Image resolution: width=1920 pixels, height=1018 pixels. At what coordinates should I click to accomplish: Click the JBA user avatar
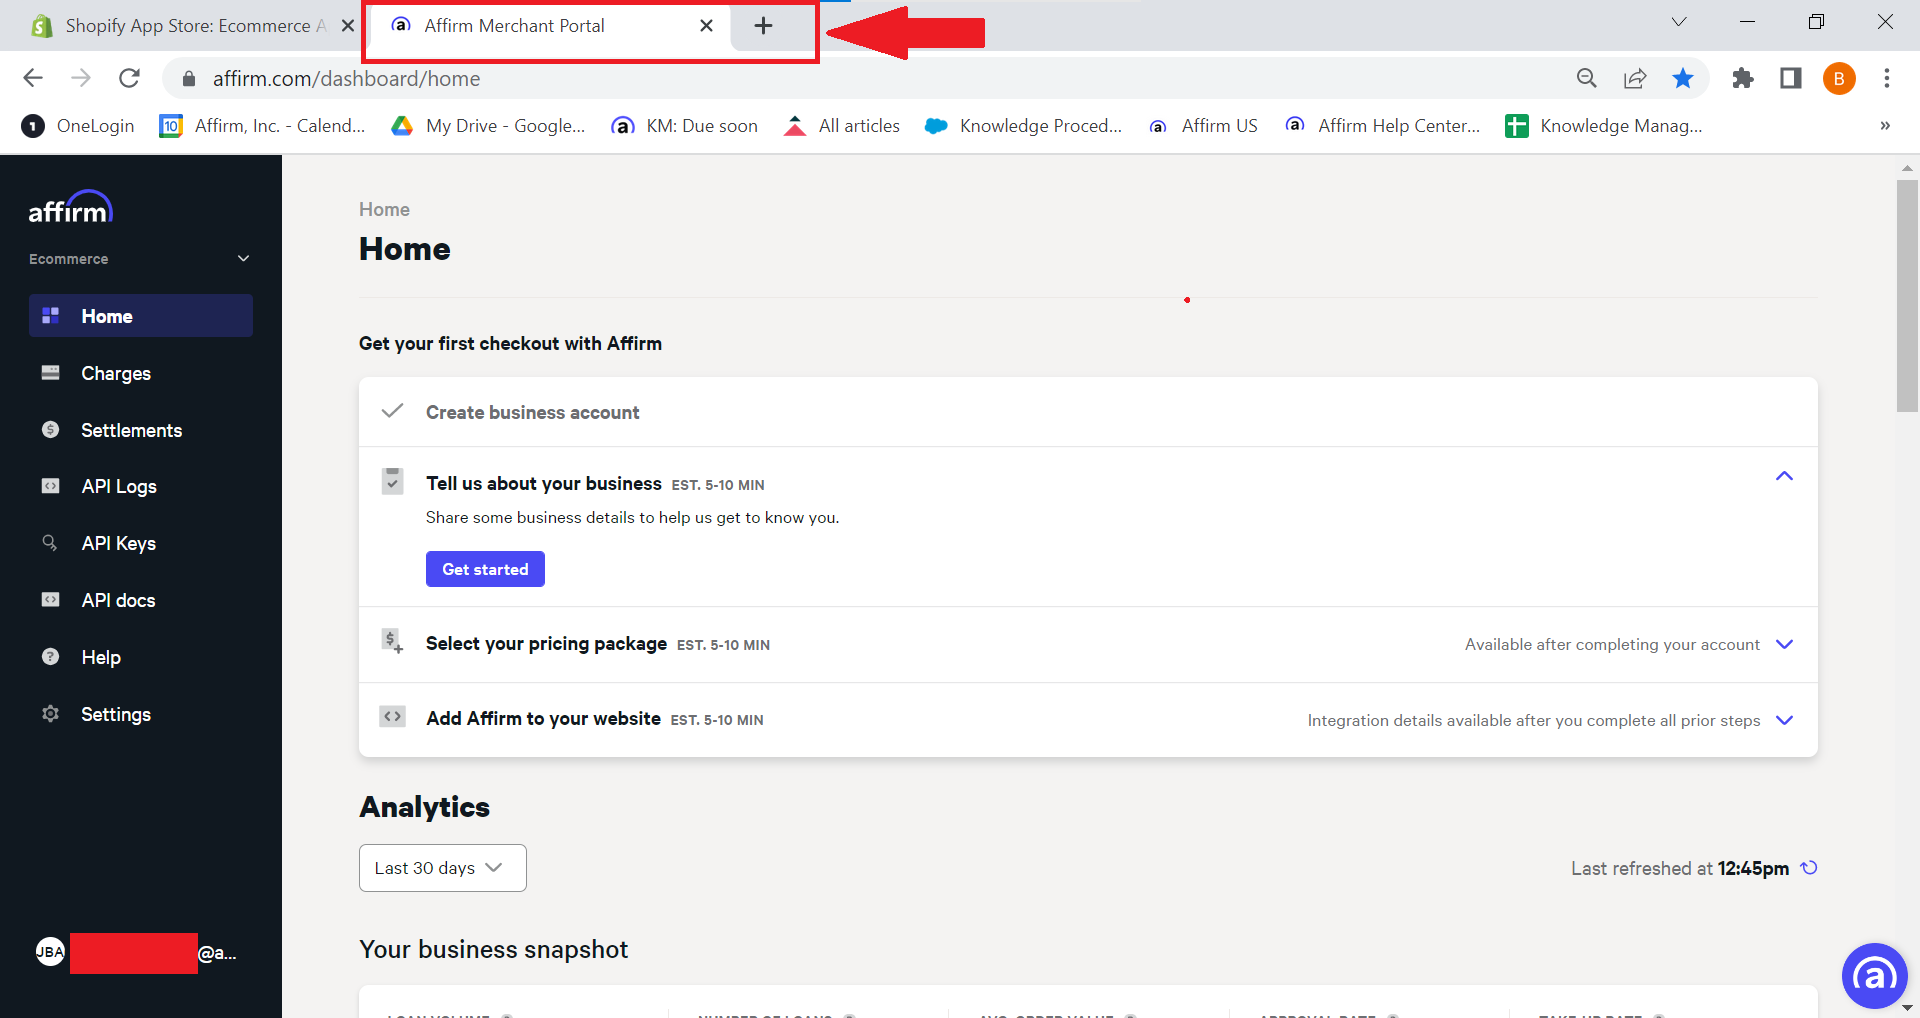point(50,952)
